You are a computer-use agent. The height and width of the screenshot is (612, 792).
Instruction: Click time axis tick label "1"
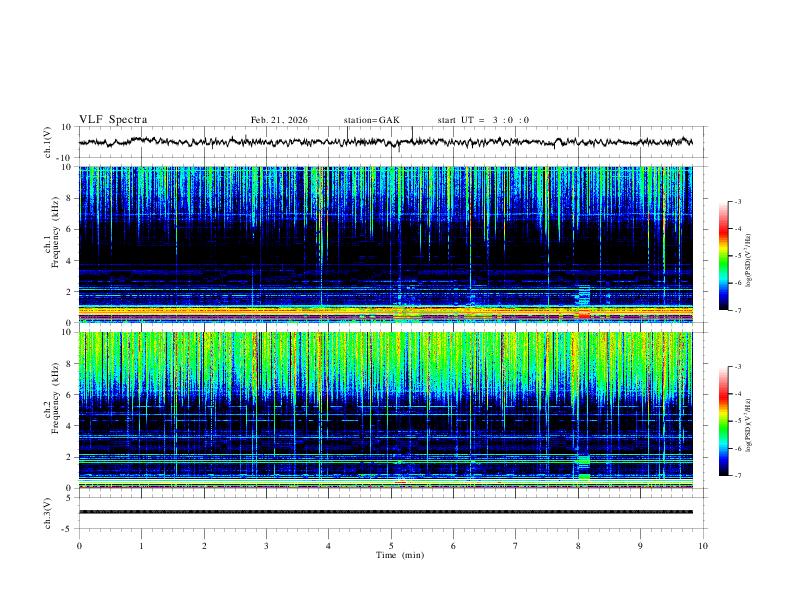click(141, 546)
